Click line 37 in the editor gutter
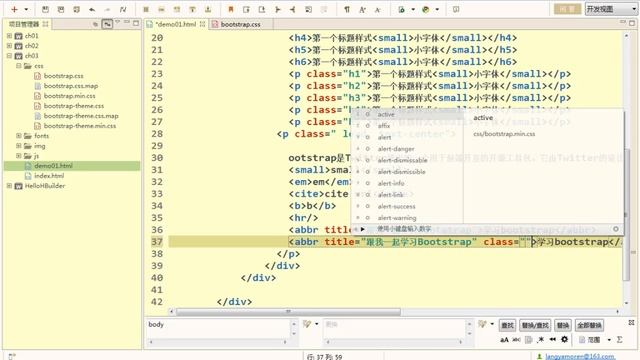This screenshot has height=360, width=640. click(157, 242)
